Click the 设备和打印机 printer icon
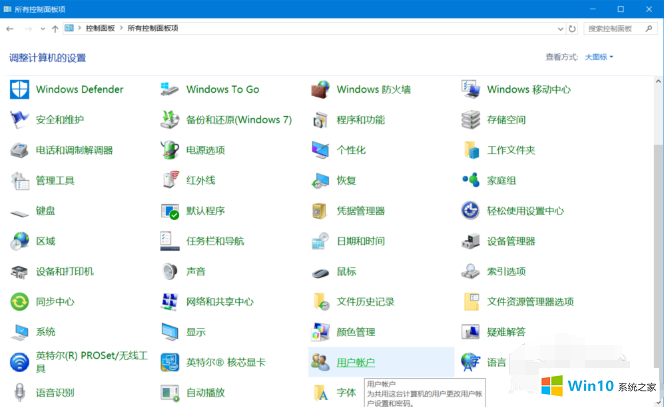 [19, 271]
